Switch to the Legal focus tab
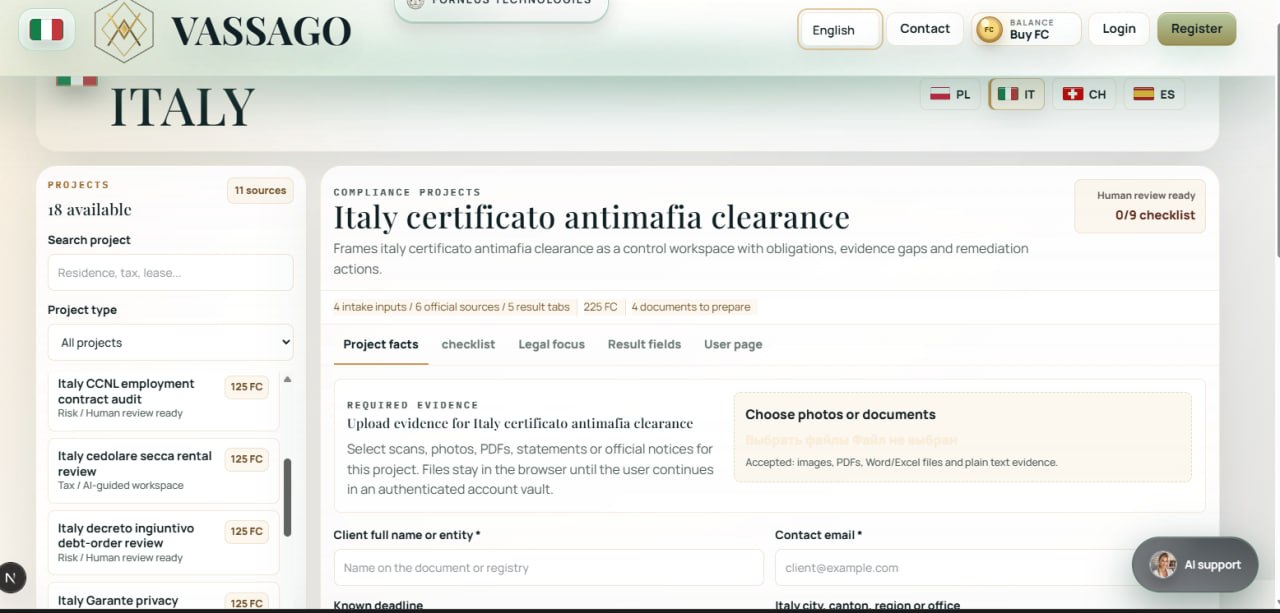Viewport: 1280px width, 613px height. pos(551,344)
